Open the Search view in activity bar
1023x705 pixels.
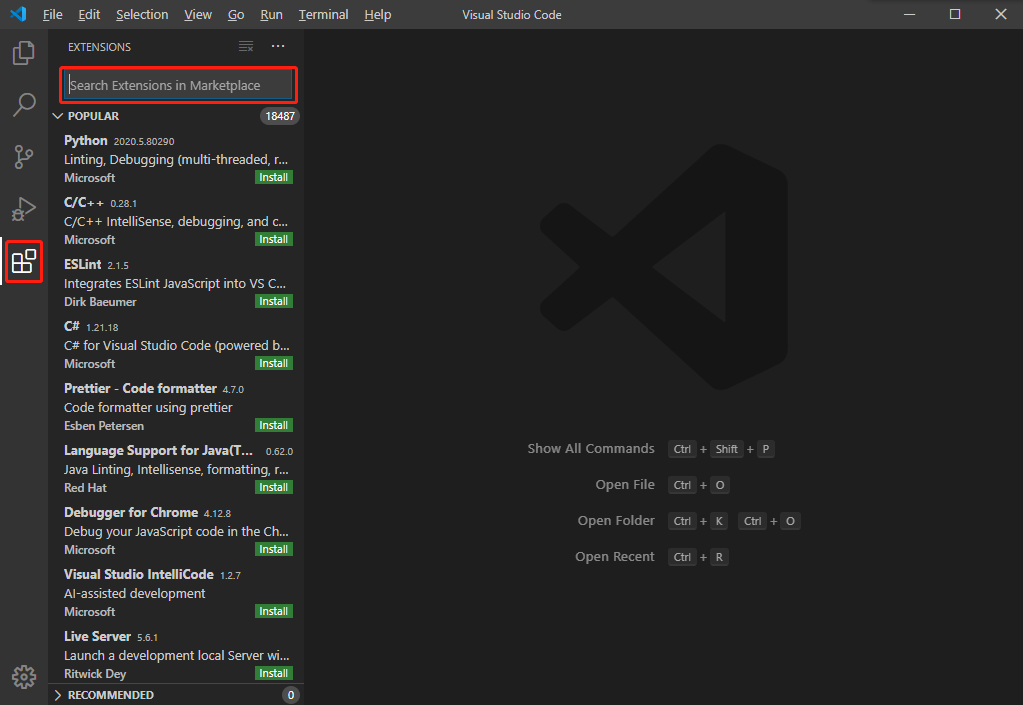coord(23,104)
